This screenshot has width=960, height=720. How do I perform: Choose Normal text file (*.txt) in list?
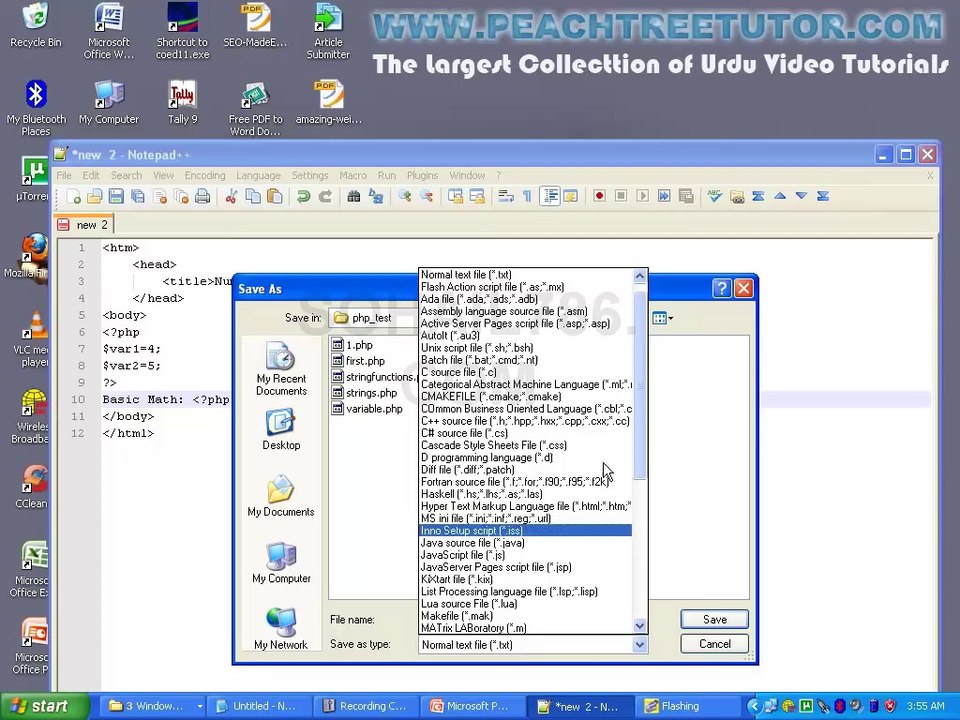[x=525, y=275]
